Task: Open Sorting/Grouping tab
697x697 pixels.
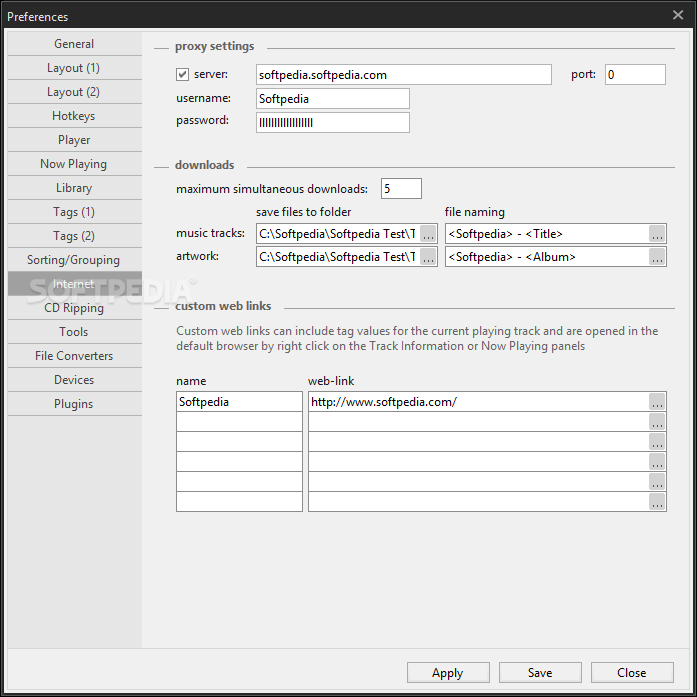Action: pyautogui.click(x=75, y=260)
